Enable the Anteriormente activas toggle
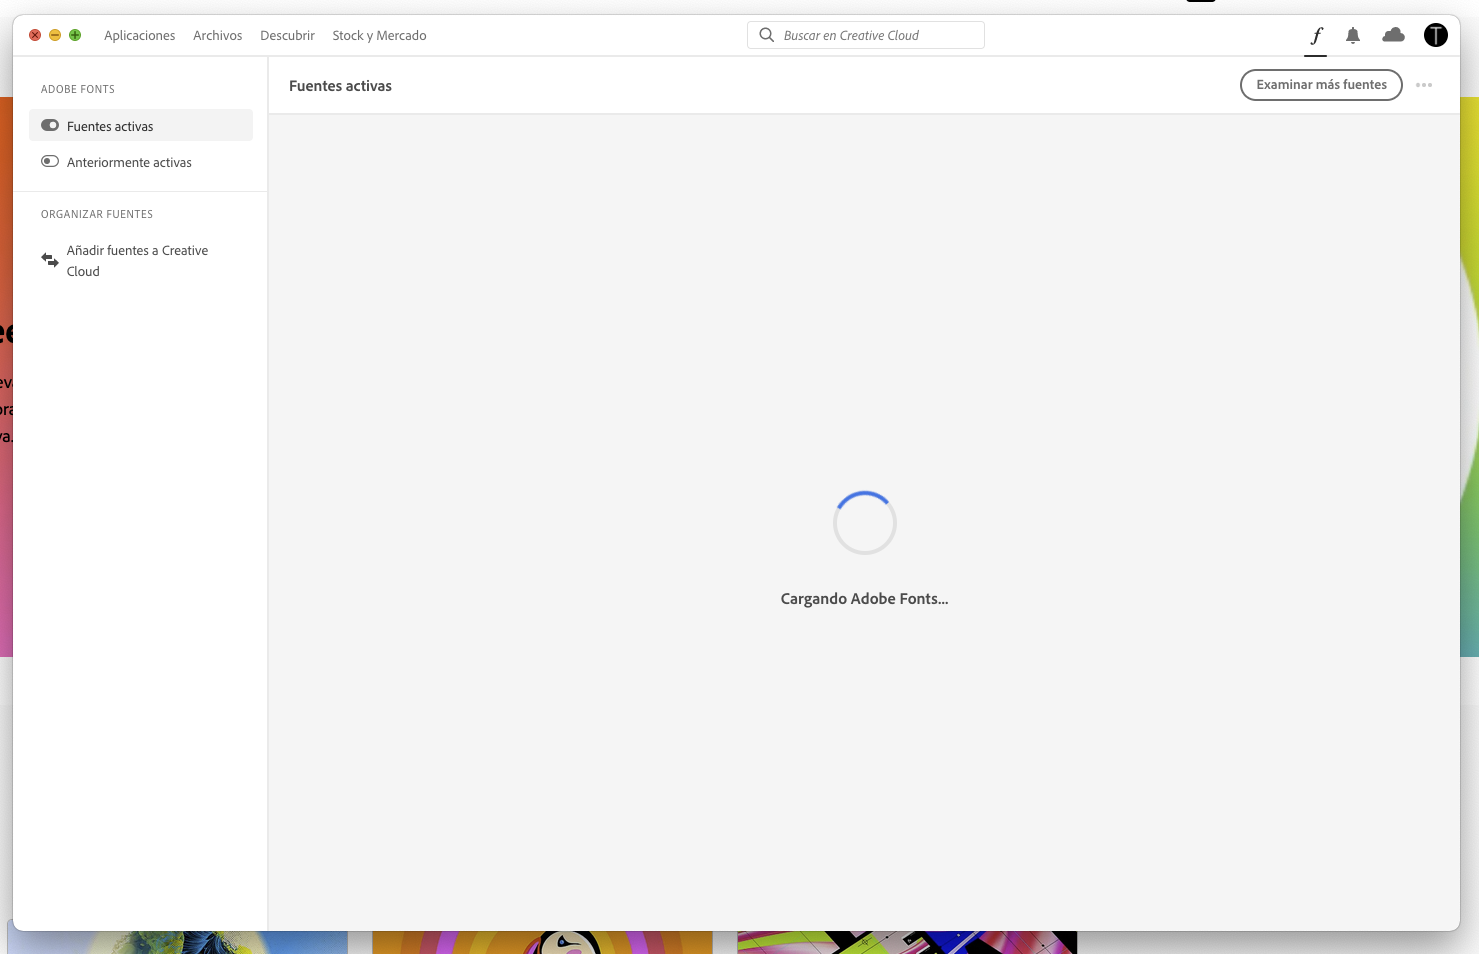This screenshot has width=1479, height=954. 49,161
